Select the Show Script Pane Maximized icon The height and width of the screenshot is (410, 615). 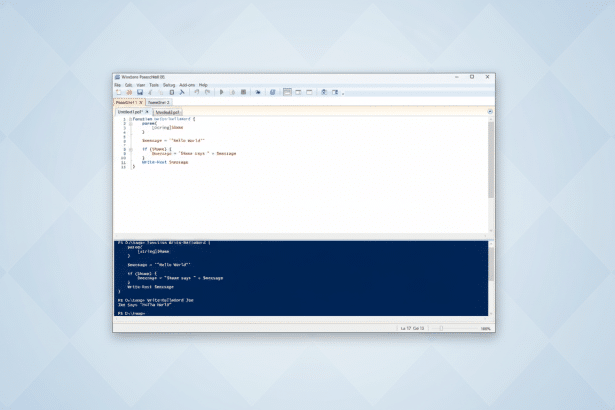(309, 92)
